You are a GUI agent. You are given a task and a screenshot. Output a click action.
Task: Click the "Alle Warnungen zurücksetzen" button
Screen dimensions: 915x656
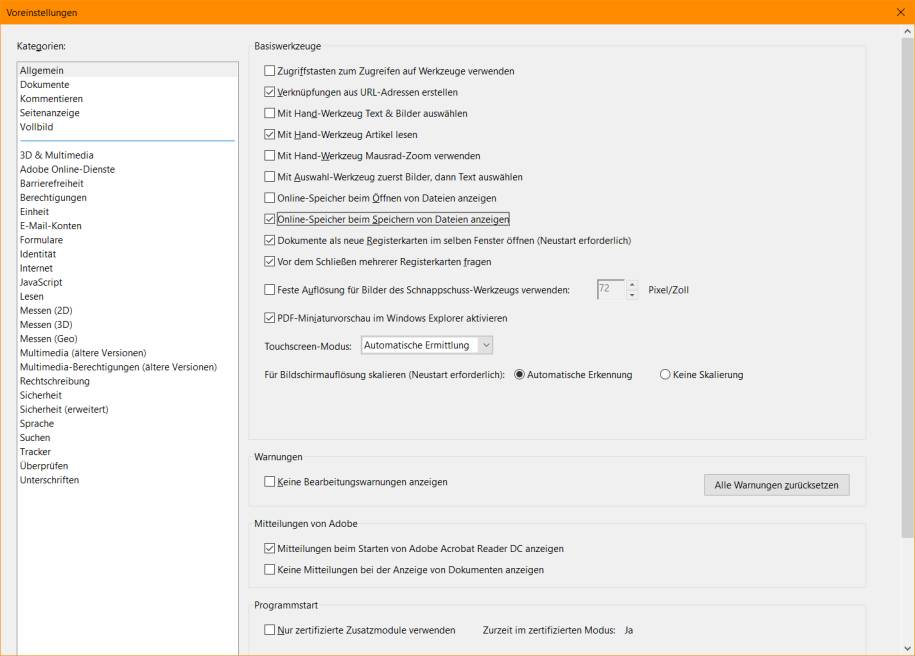pos(776,484)
